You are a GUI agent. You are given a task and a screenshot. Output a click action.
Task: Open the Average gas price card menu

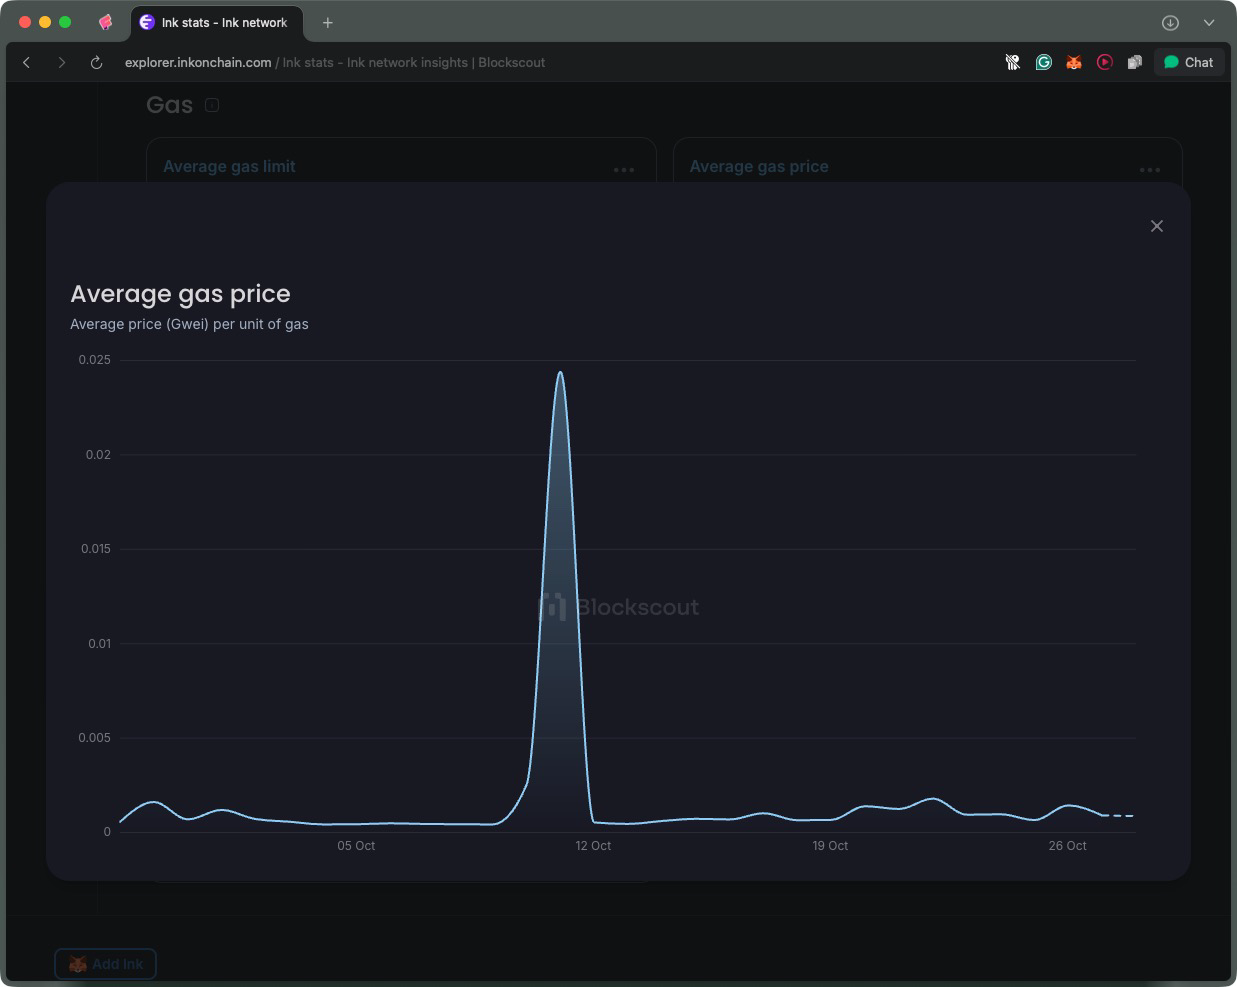tap(1149, 170)
